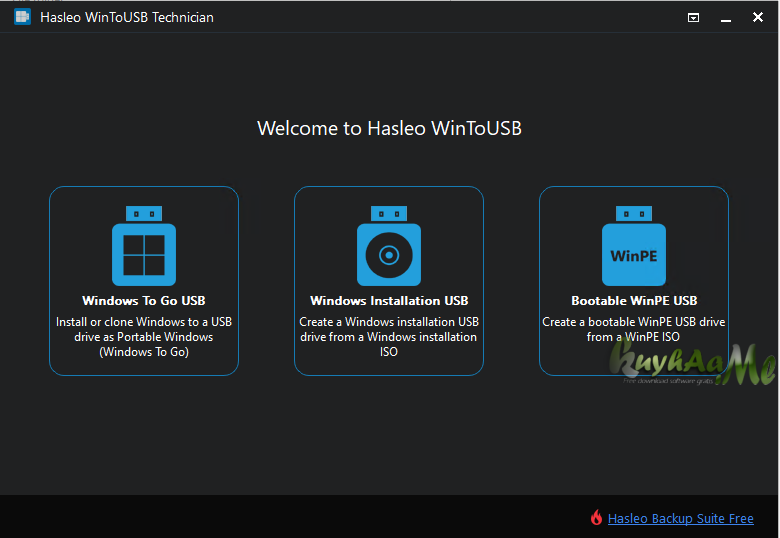Close the WinToUSB window
The image size is (780, 538).
click(758, 17)
